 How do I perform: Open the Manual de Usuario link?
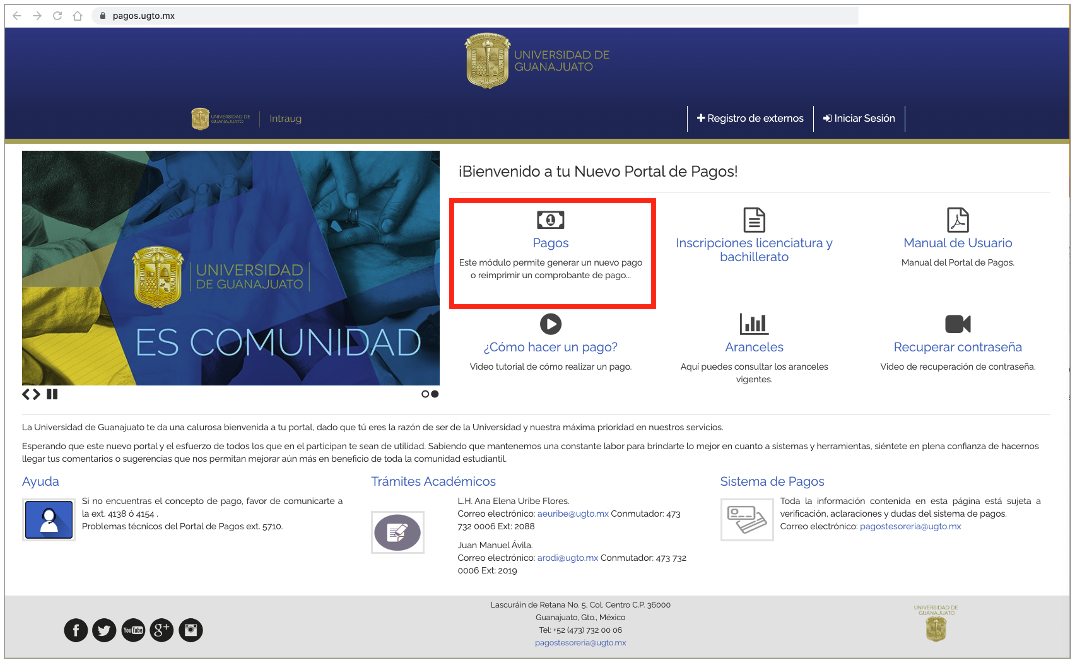coord(958,243)
